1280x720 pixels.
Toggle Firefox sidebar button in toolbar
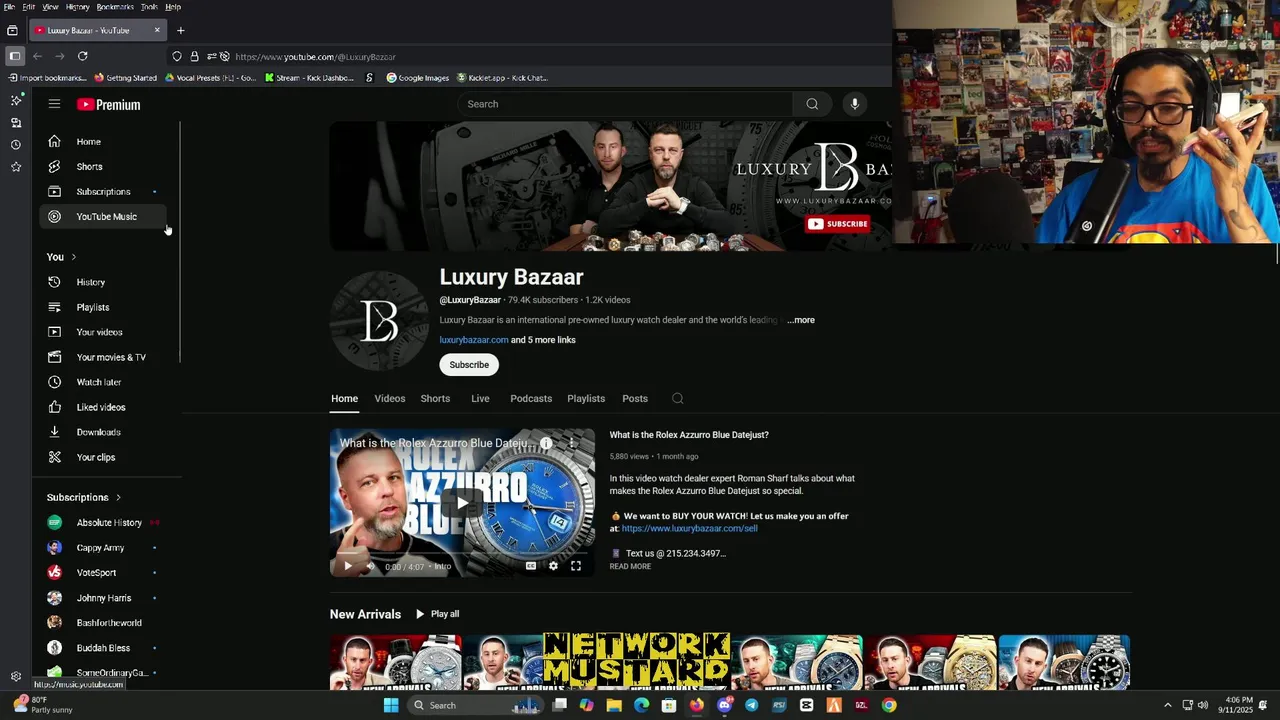14,56
